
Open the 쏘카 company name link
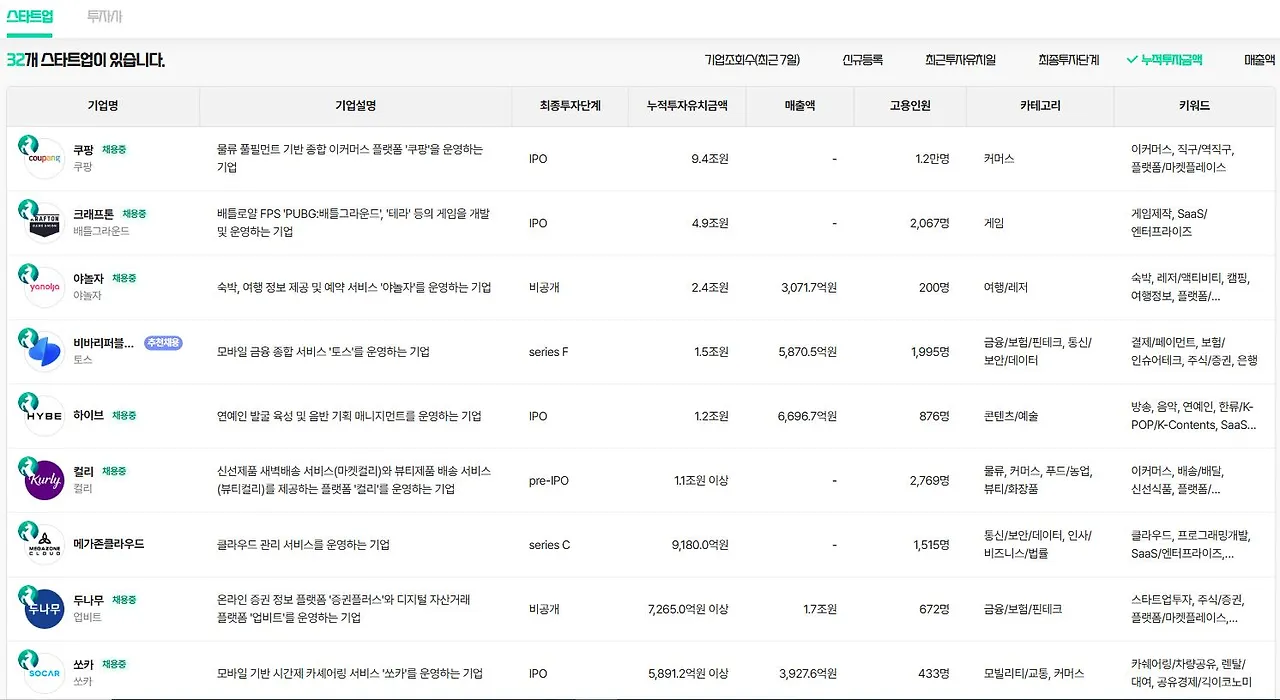83,664
